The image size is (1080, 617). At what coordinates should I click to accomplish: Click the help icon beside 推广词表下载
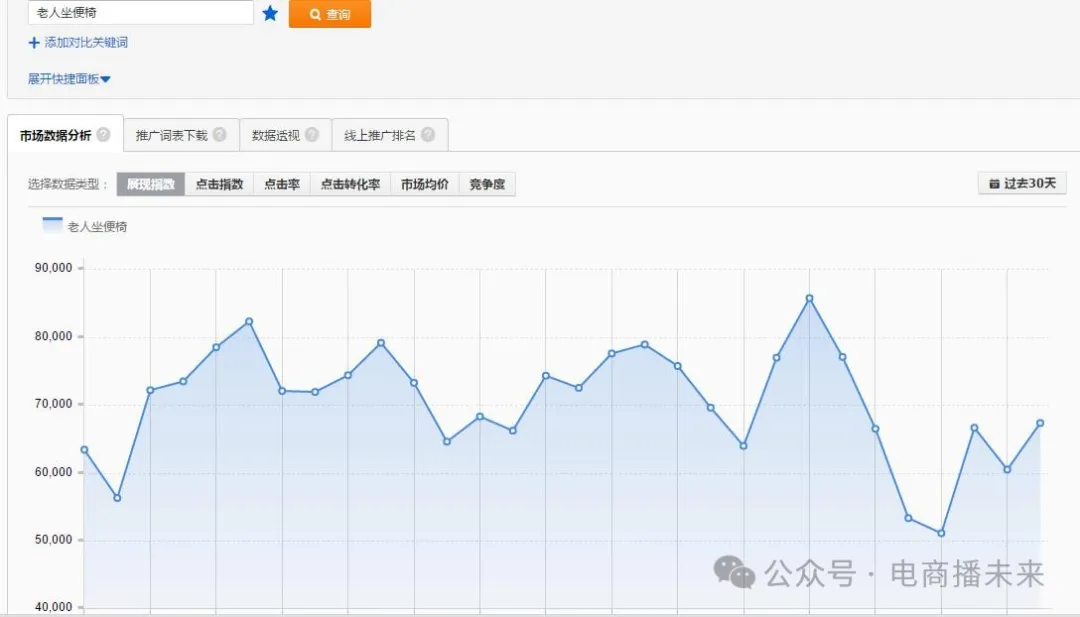(220, 135)
